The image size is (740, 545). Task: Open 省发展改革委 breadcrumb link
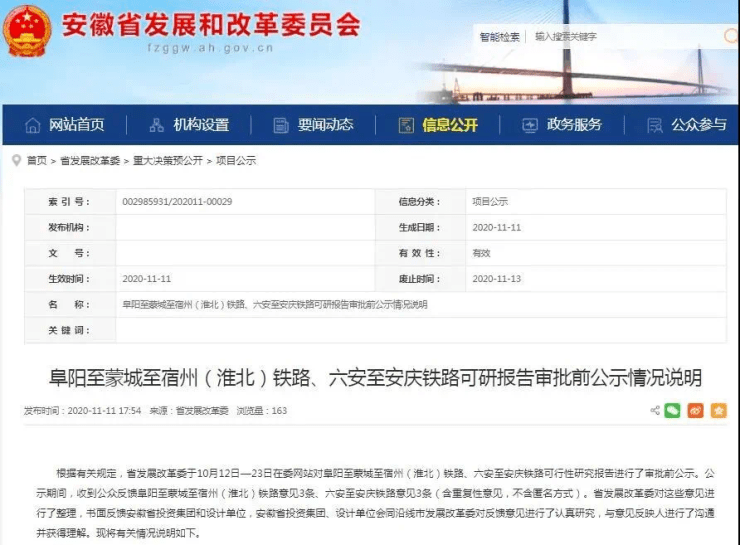pyautogui.click(x=89, y=160)
